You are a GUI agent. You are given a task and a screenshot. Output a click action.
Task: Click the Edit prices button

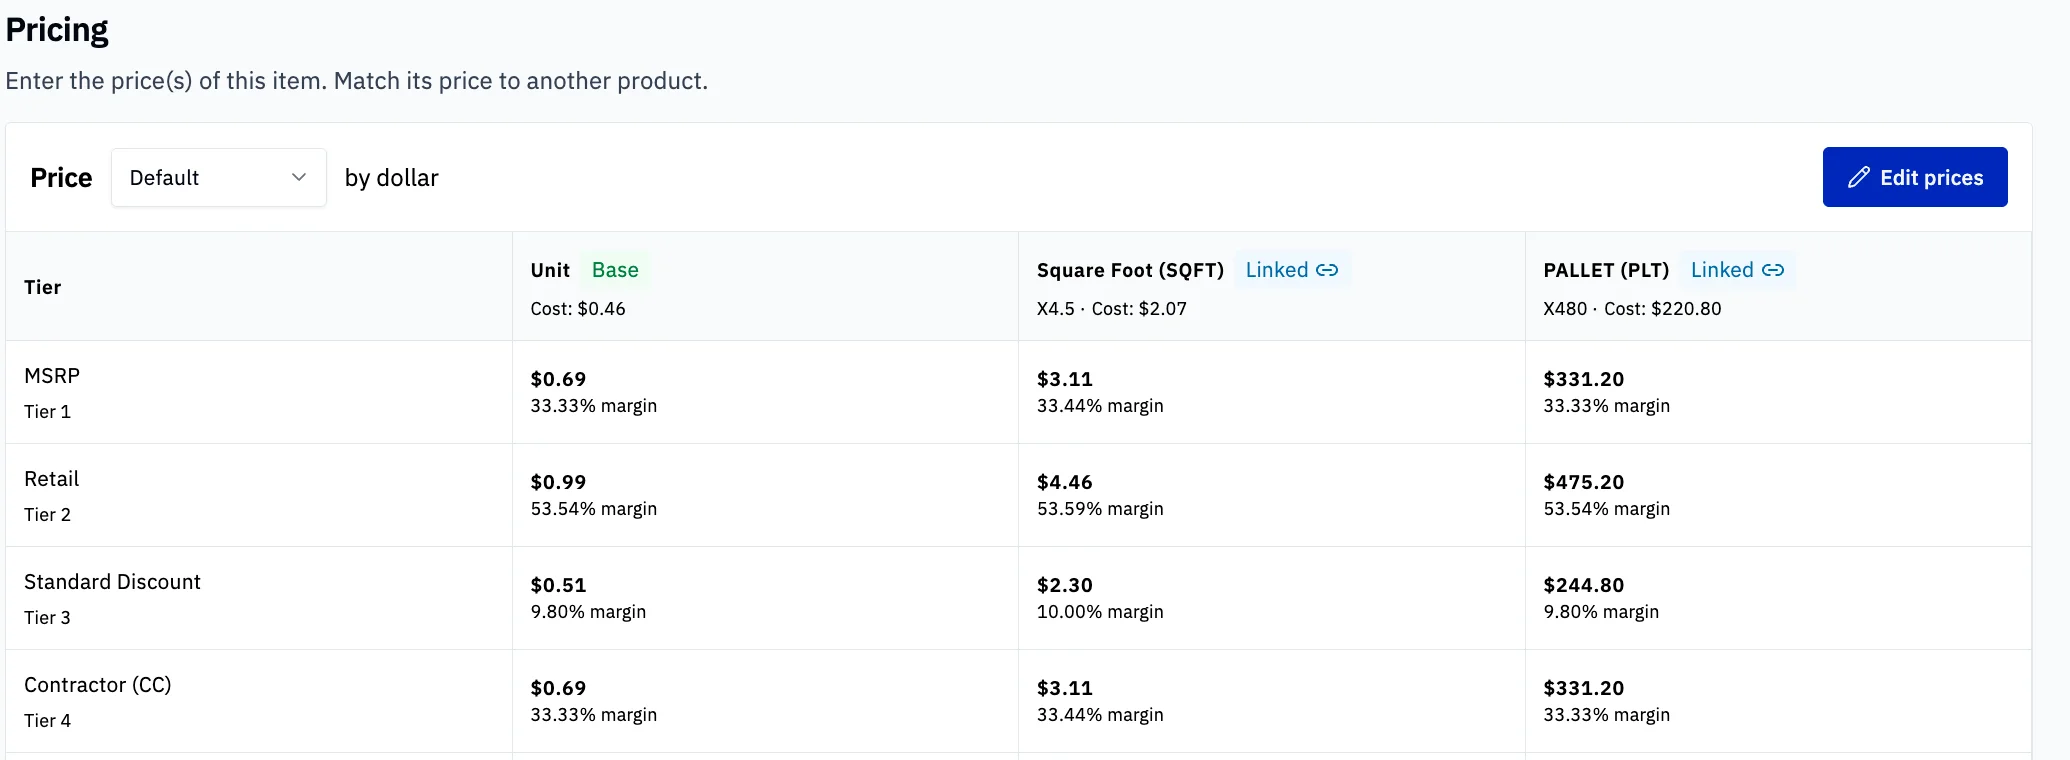click(x=1914, y=177)
